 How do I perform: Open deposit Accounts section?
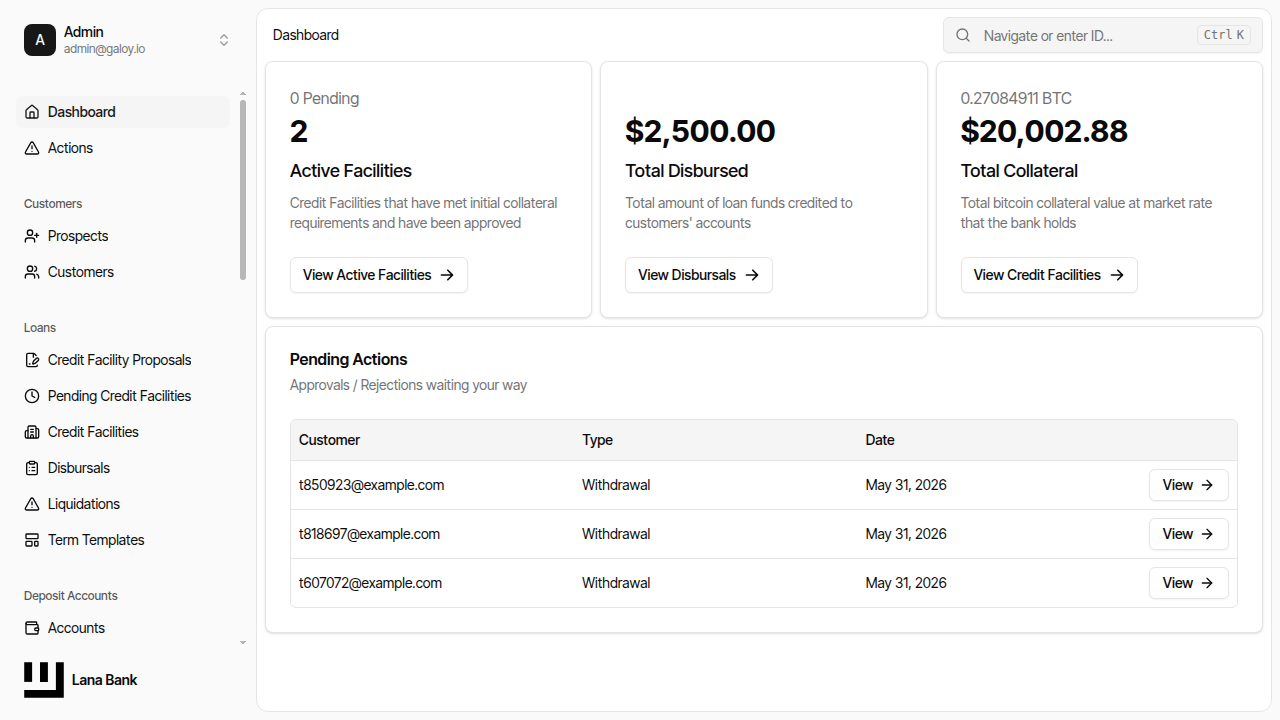pos(123,628)
